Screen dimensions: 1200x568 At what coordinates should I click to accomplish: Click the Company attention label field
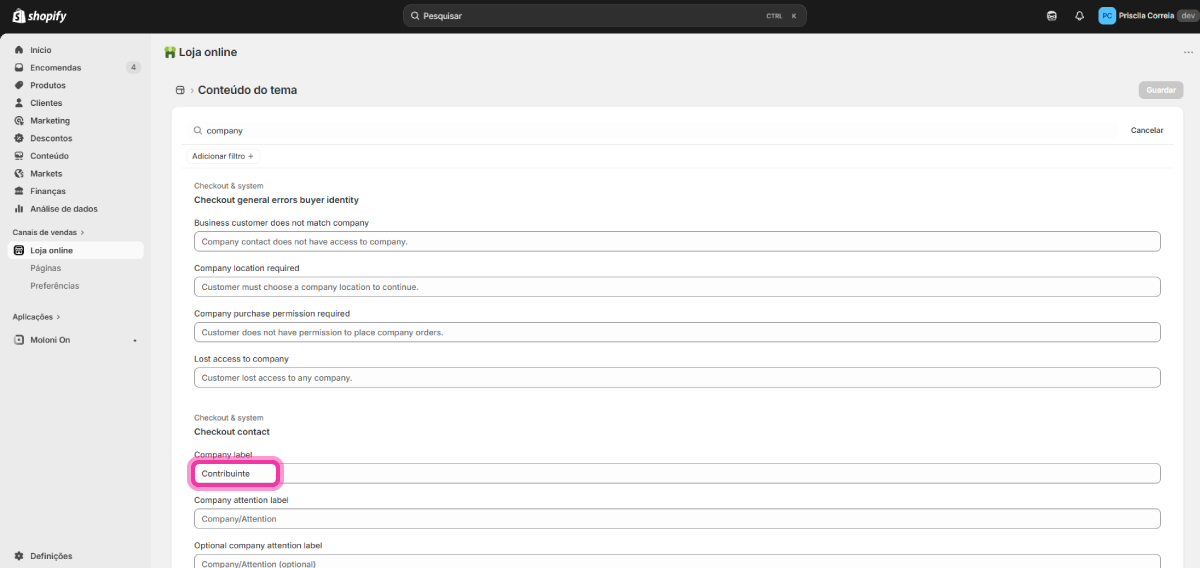tap(677, 519)
